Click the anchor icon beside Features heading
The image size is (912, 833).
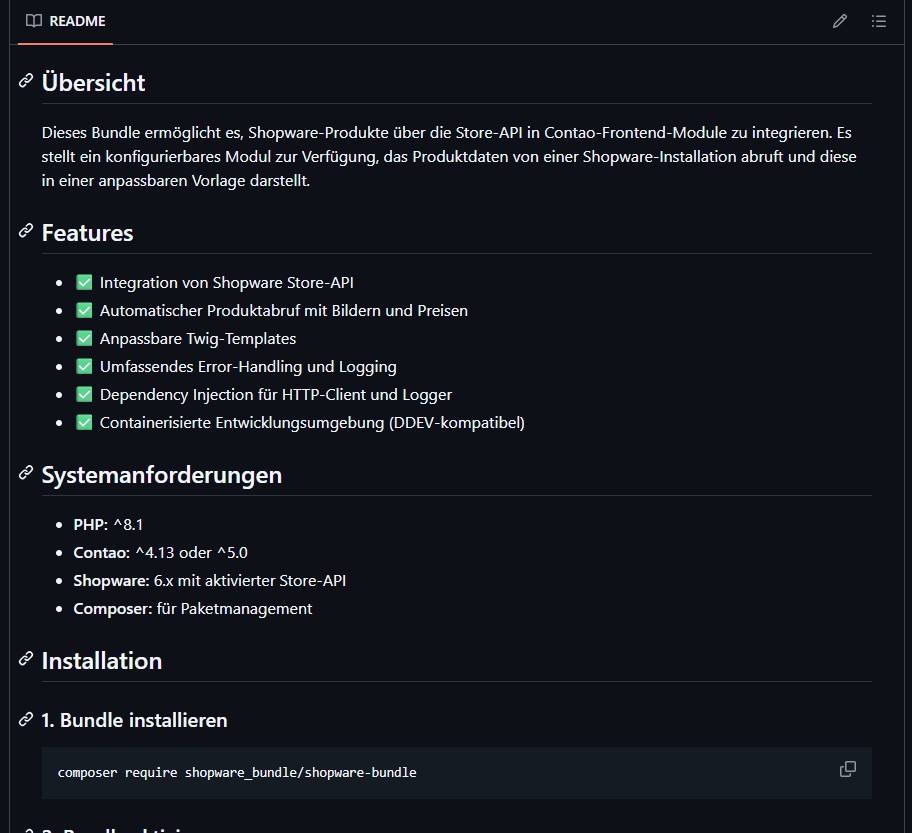click(24, 233)
